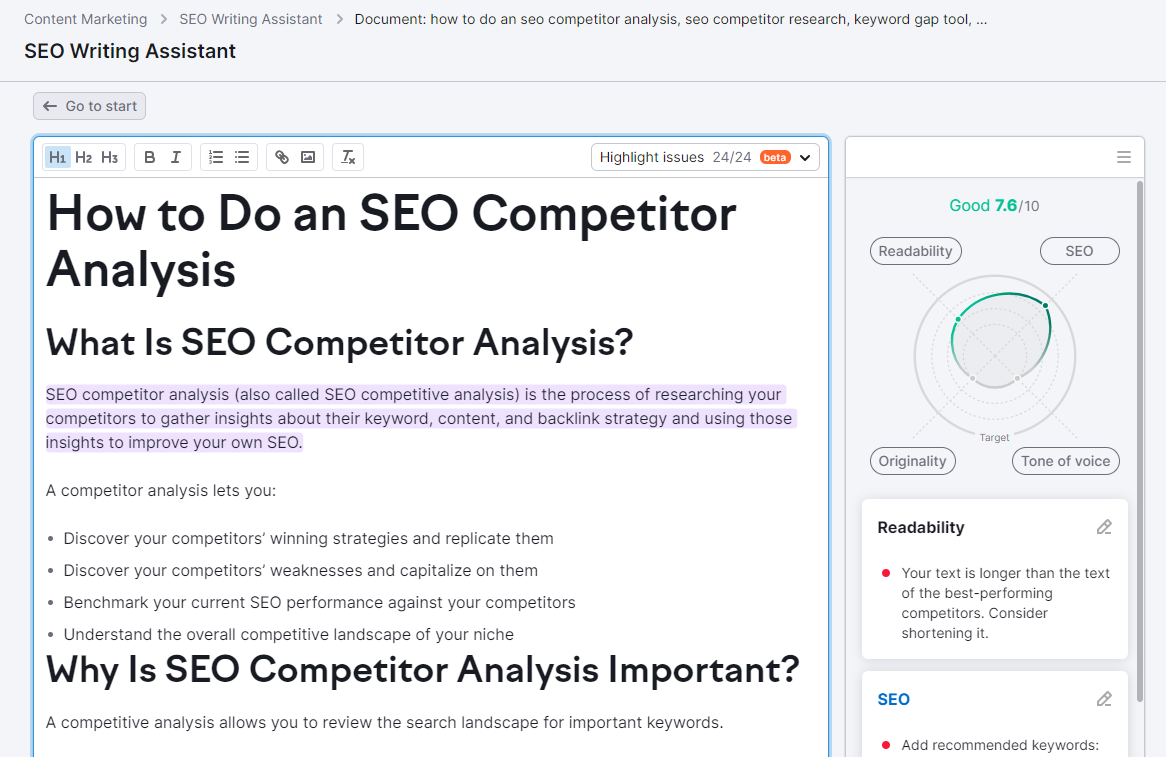Select the Tone of voice pill
1166x757 pixels.
1065,461
